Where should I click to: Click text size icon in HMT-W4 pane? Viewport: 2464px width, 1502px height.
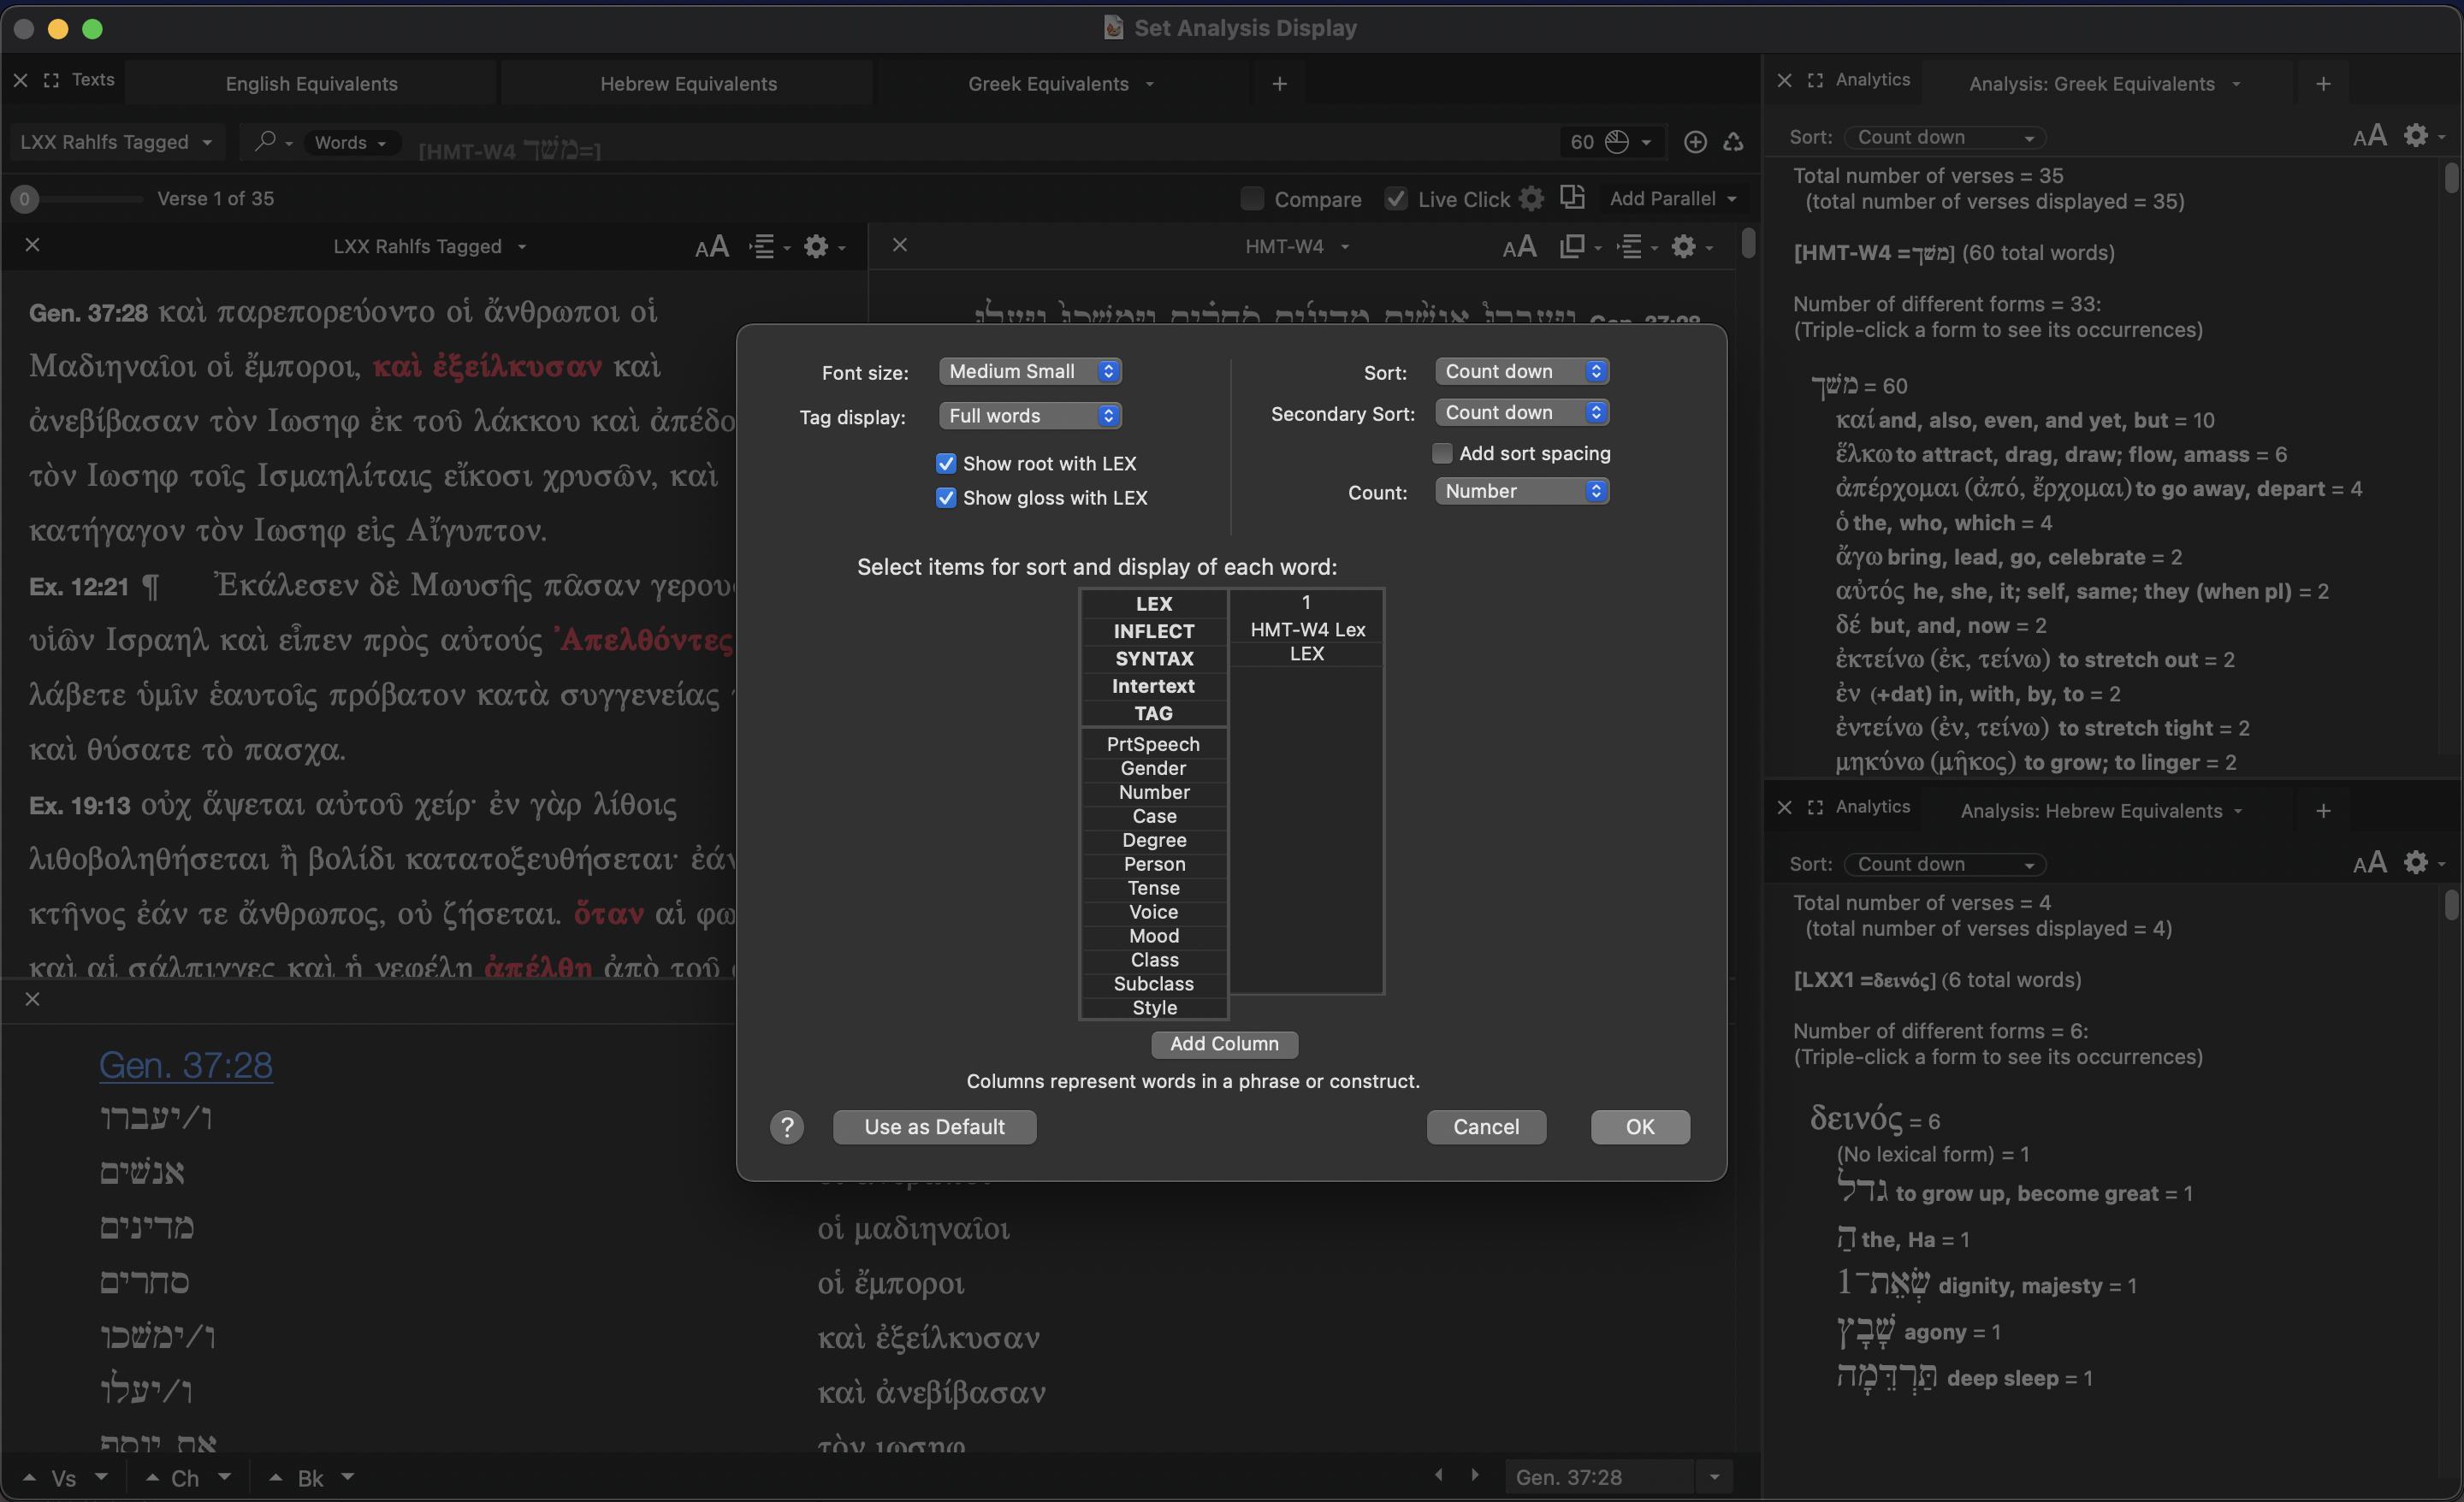click(x=1519, y=246)
